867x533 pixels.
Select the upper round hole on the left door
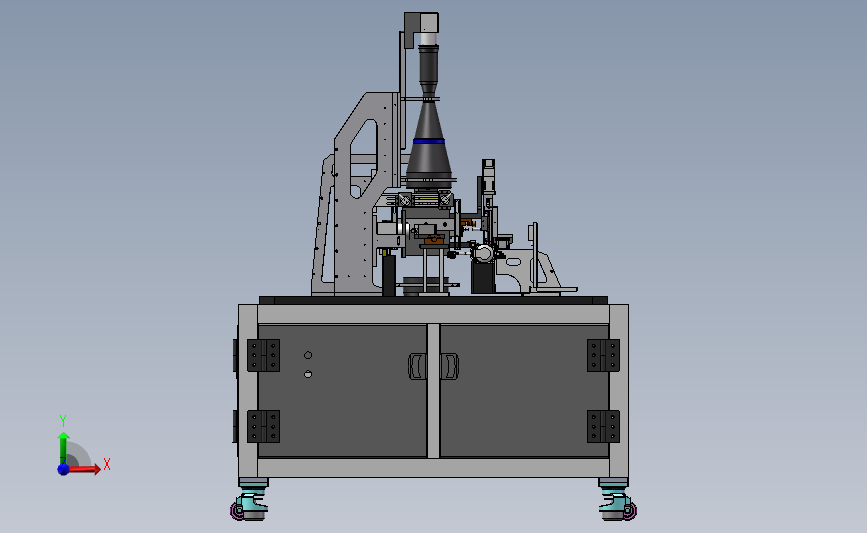(308, 355)
